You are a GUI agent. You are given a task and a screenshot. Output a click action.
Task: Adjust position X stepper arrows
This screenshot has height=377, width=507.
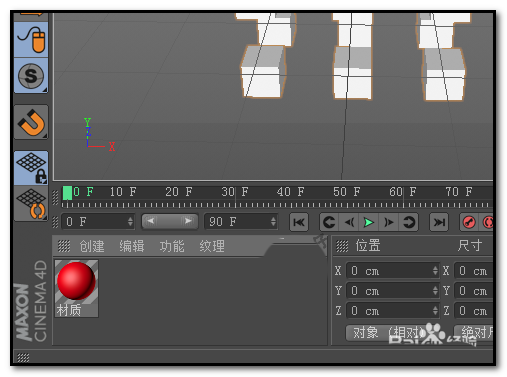(x=435, y=271)
